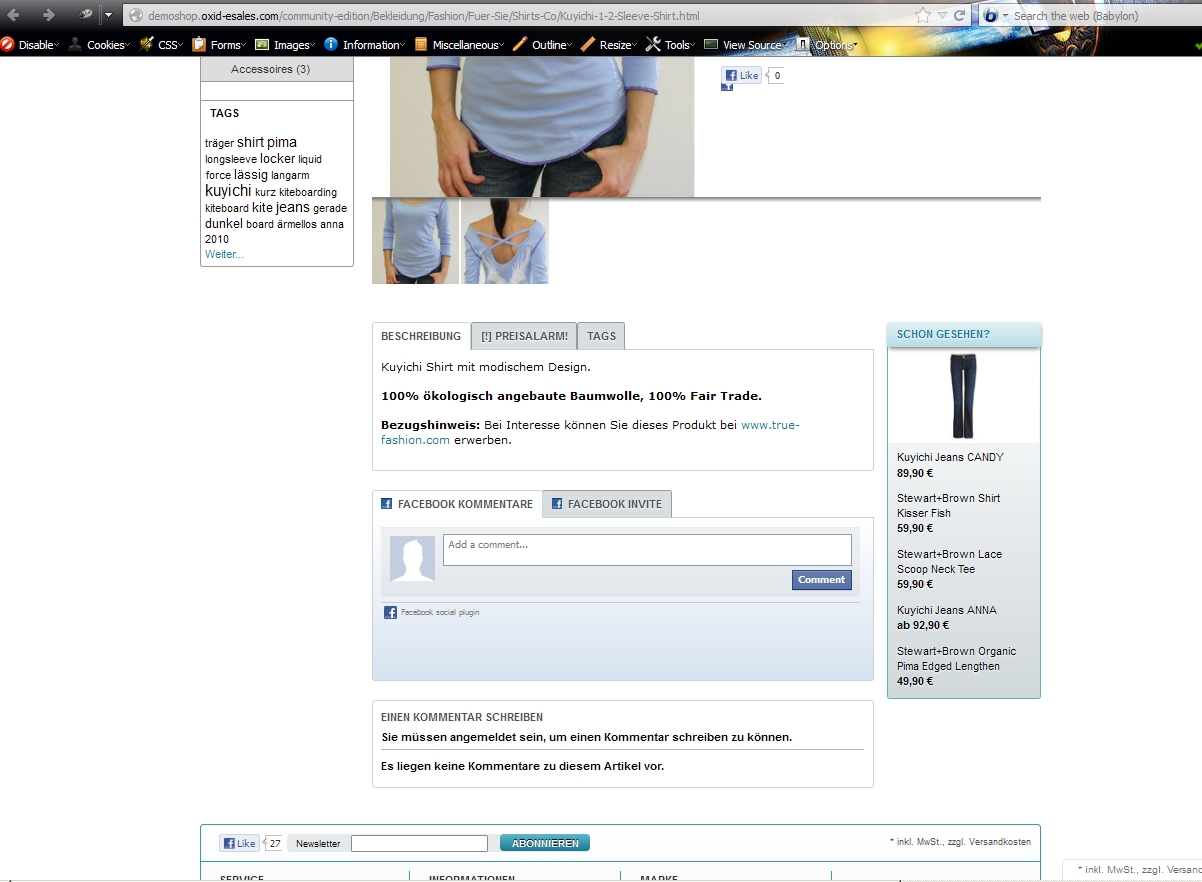
Task: Click the reload page icon
Action: (x=960, y=15)
